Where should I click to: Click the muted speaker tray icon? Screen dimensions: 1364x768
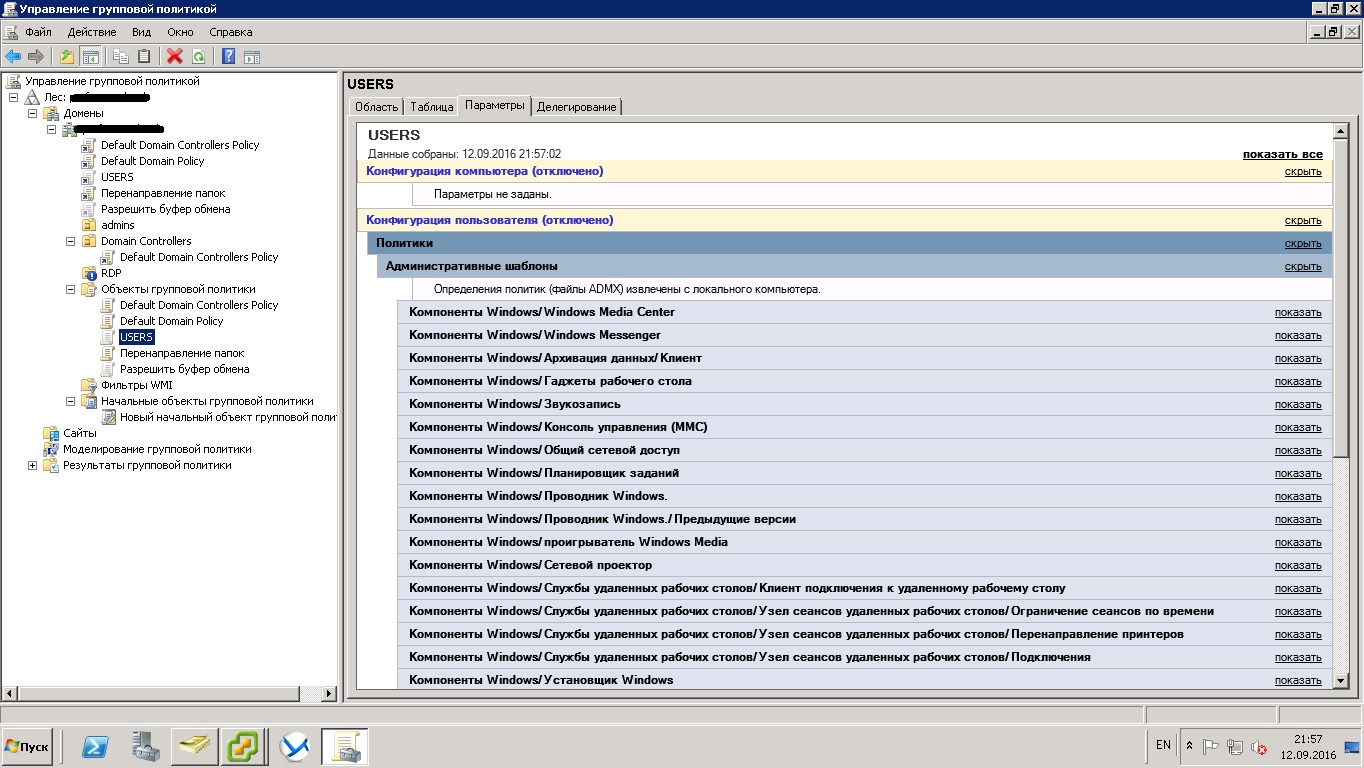[1260, 747]
